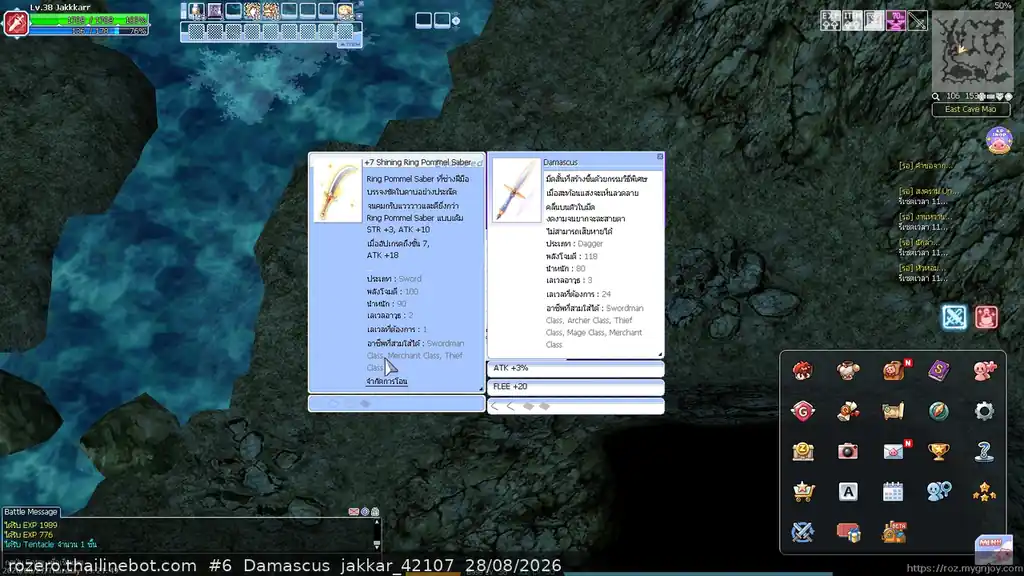The width and height of the screenshot is (1024, 576).
Task: Click the letter A keyboard icon
Action: (x=848, y=492)
